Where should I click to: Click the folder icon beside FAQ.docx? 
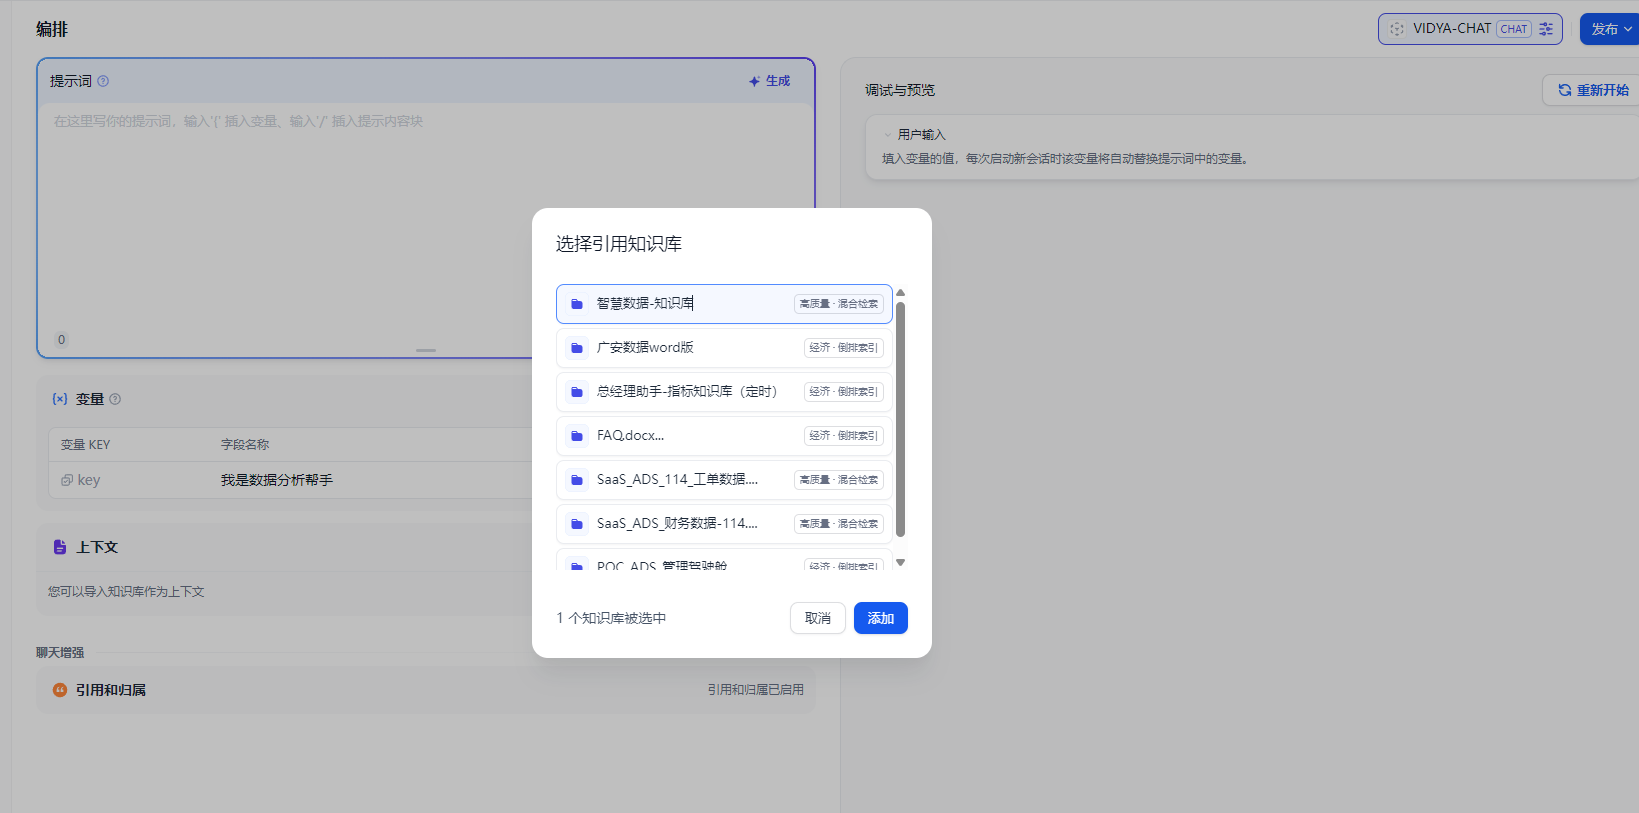coord(577,436)
